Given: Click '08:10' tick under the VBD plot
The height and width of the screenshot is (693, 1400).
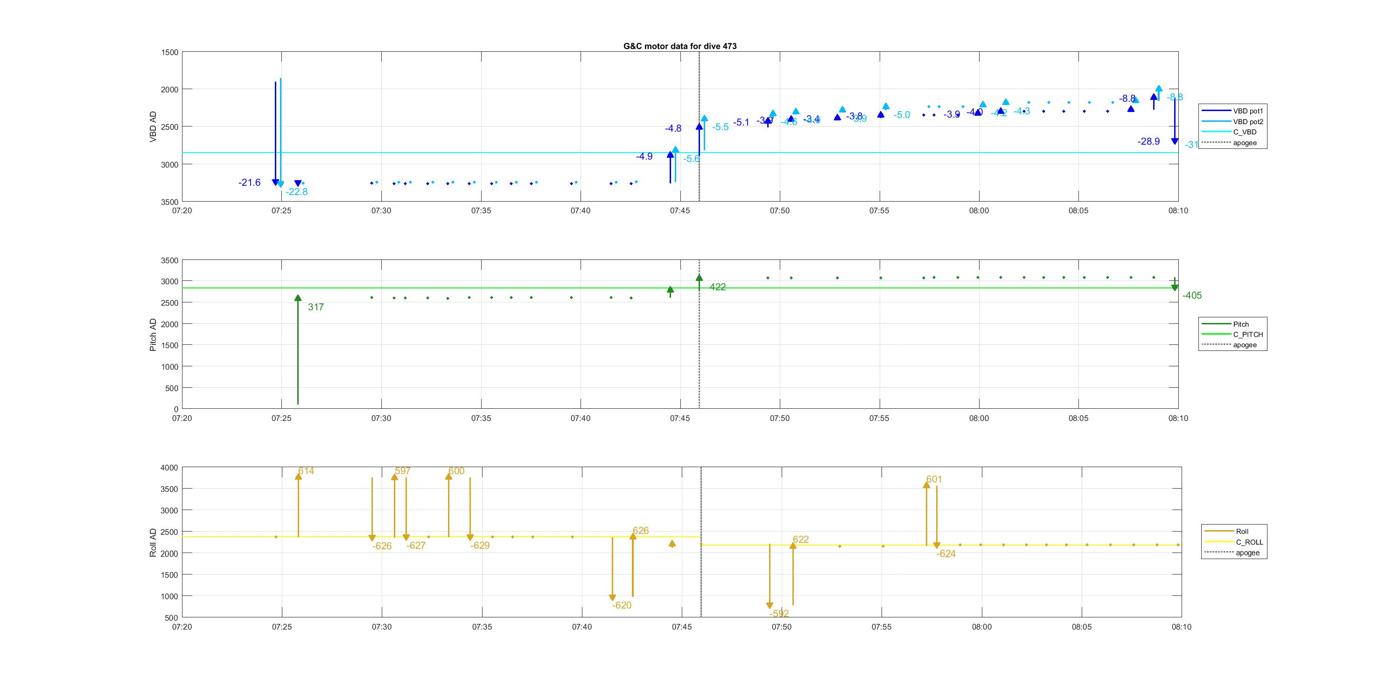Looking at the screenshot, I should 1178,211.
